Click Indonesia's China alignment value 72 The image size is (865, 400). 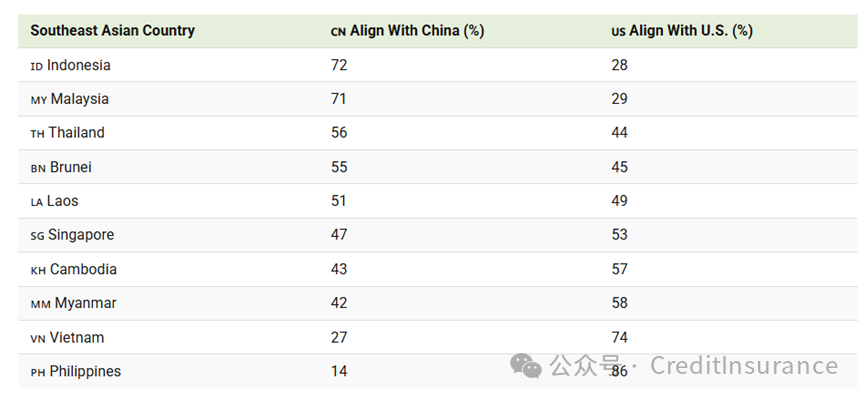339,65
